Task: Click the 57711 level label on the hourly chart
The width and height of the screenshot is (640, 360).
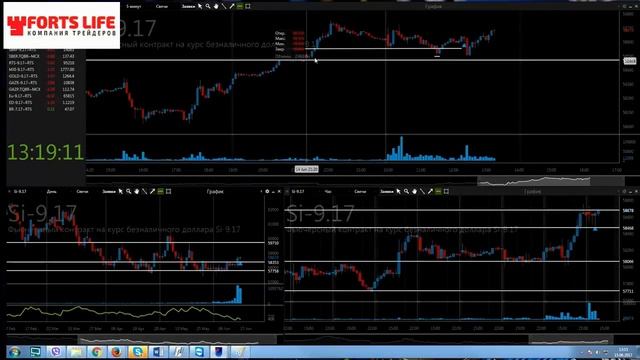Action: (x=629, y=291)
